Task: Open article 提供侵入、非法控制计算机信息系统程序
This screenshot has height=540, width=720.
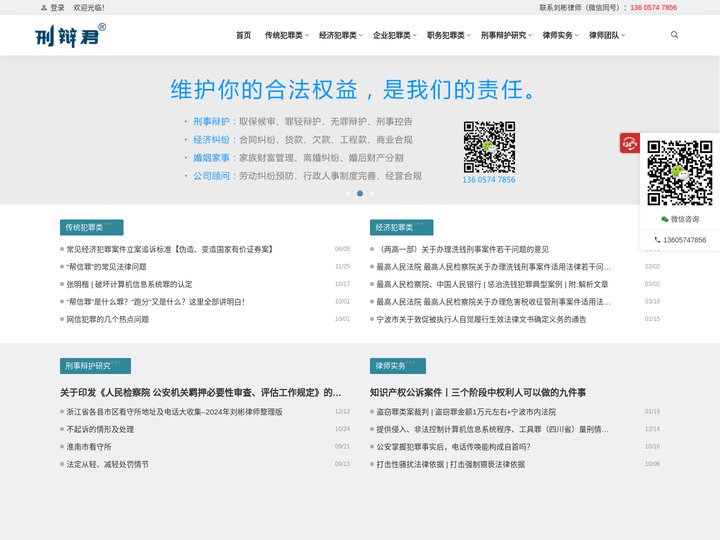Action: click(492, 429)
